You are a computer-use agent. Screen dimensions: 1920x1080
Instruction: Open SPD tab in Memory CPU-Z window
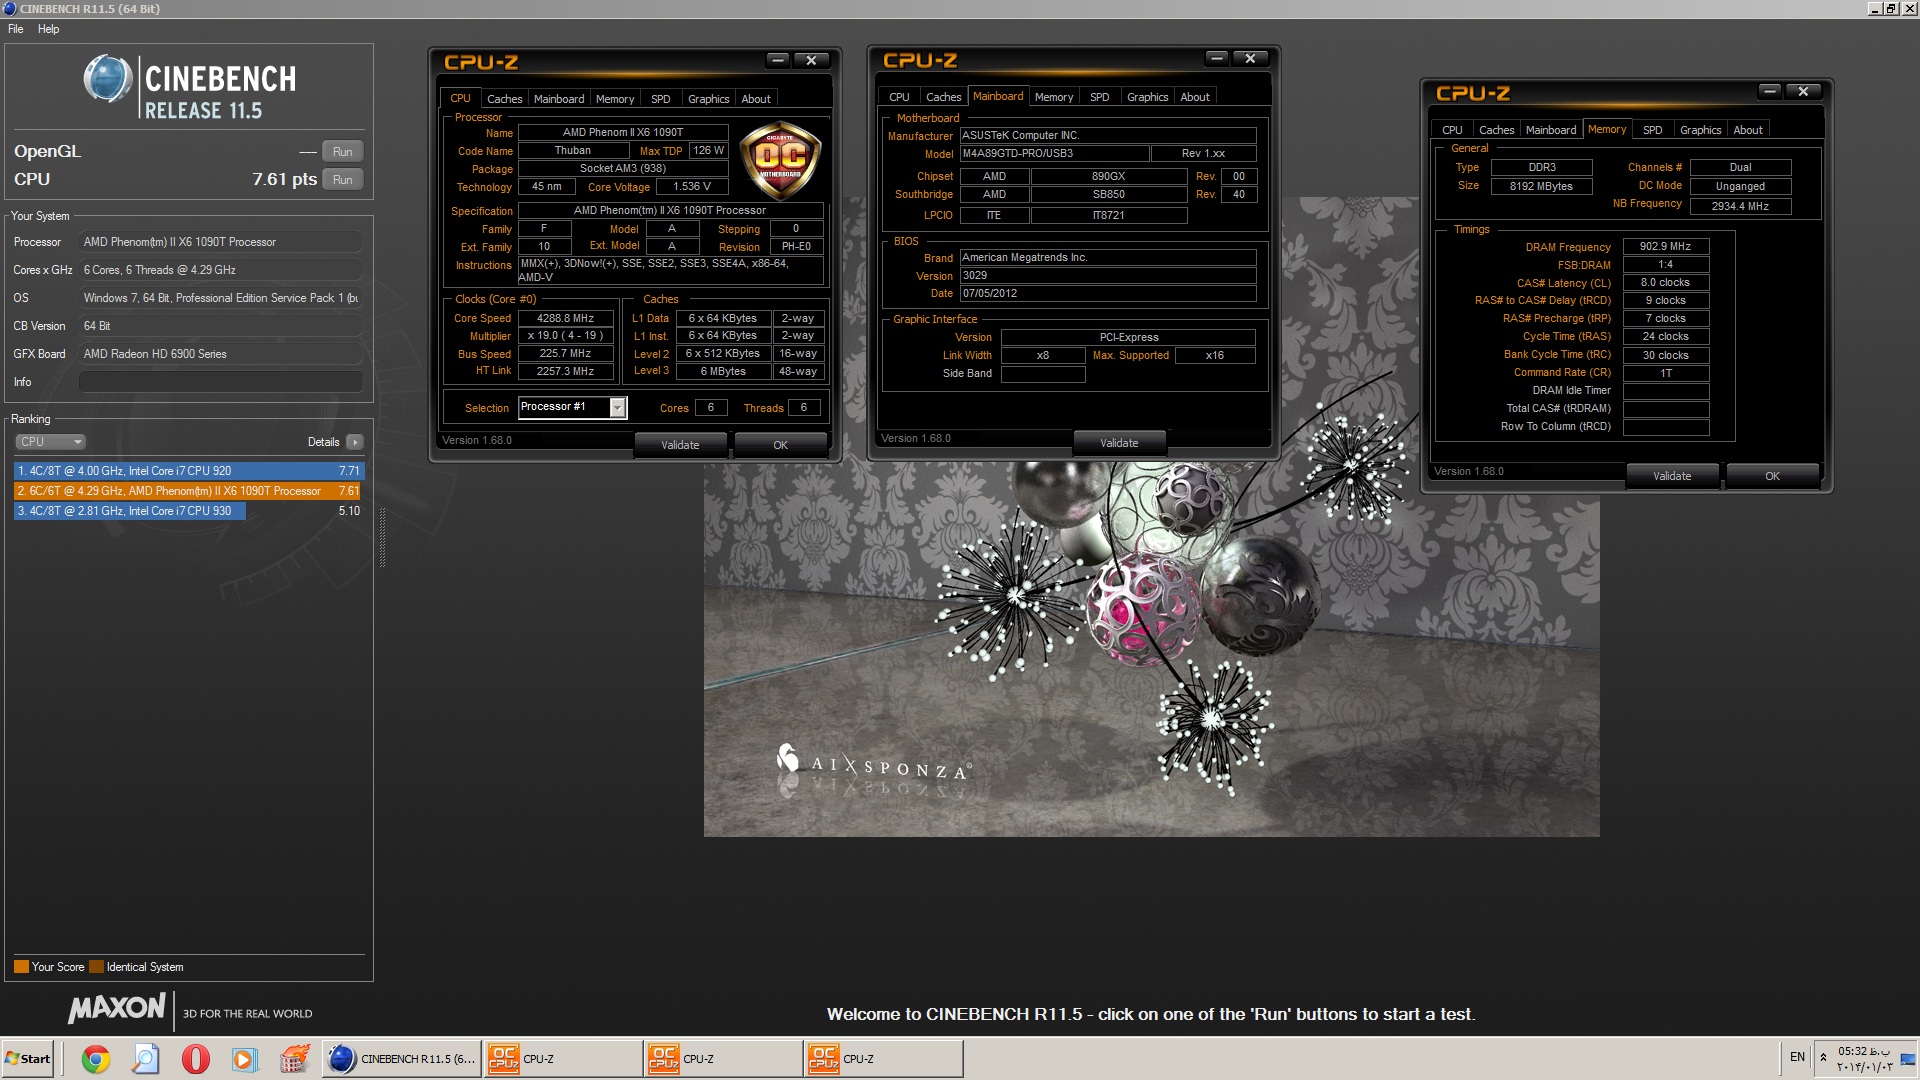[1653, 130]
